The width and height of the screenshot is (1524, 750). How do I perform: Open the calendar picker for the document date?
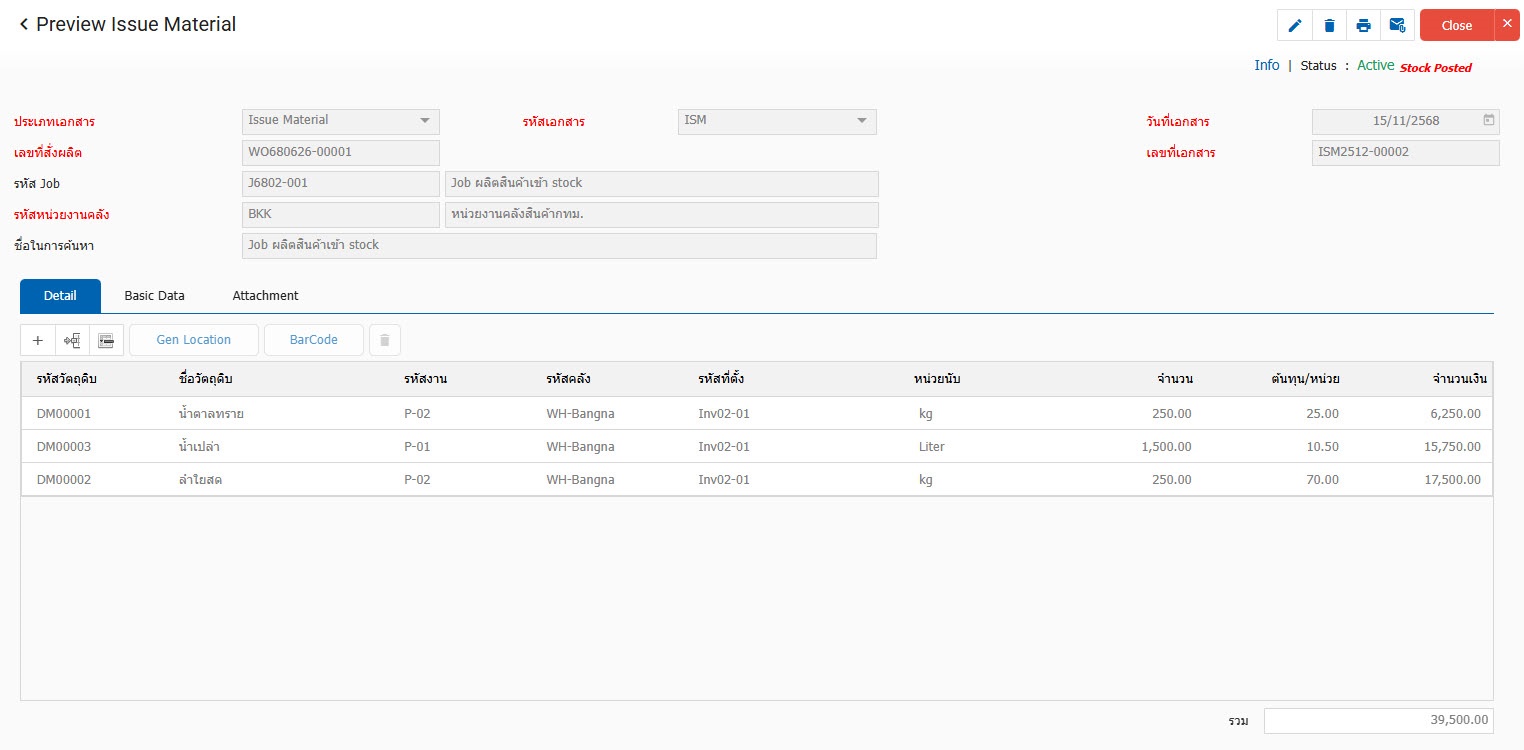[1488, 121]
